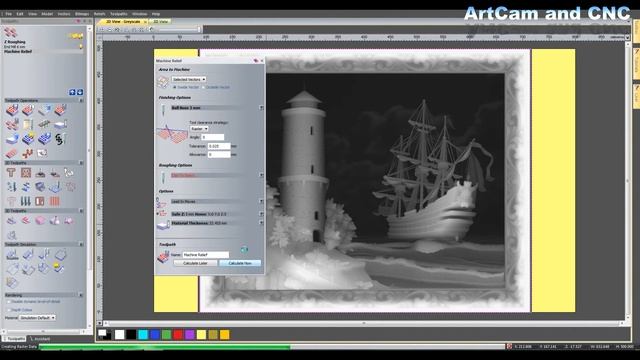640x360 pixels.
Task: Move toolpath down with blue down arrow
Action: (x=80, y=92)
